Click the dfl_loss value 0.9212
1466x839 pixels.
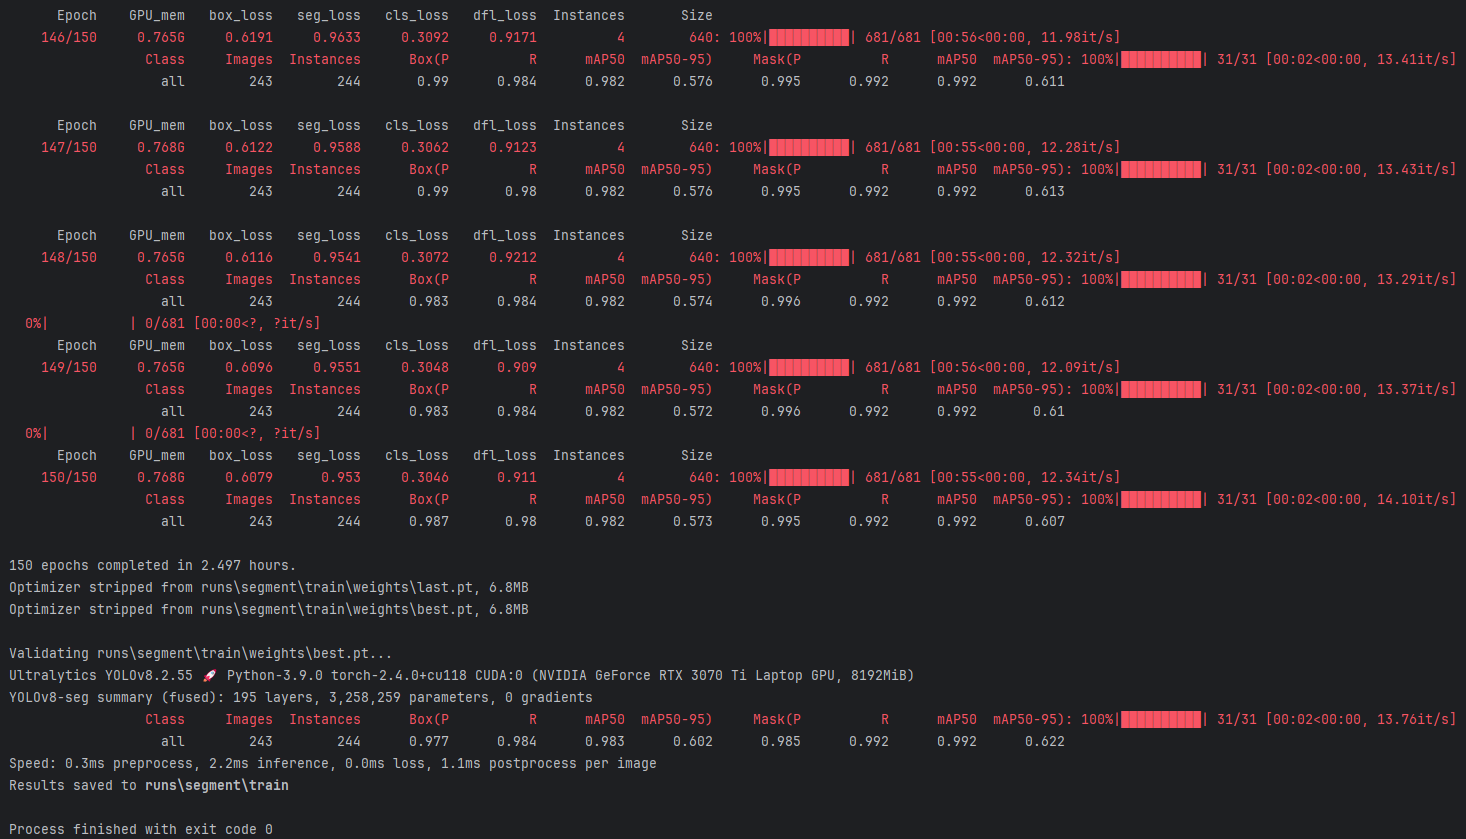(513, 257)
